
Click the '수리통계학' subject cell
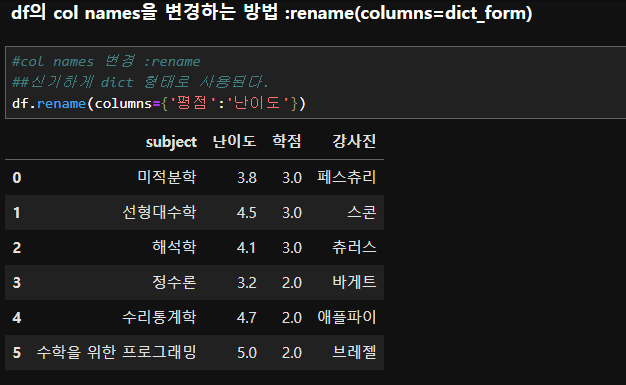(x=160, y=317)
